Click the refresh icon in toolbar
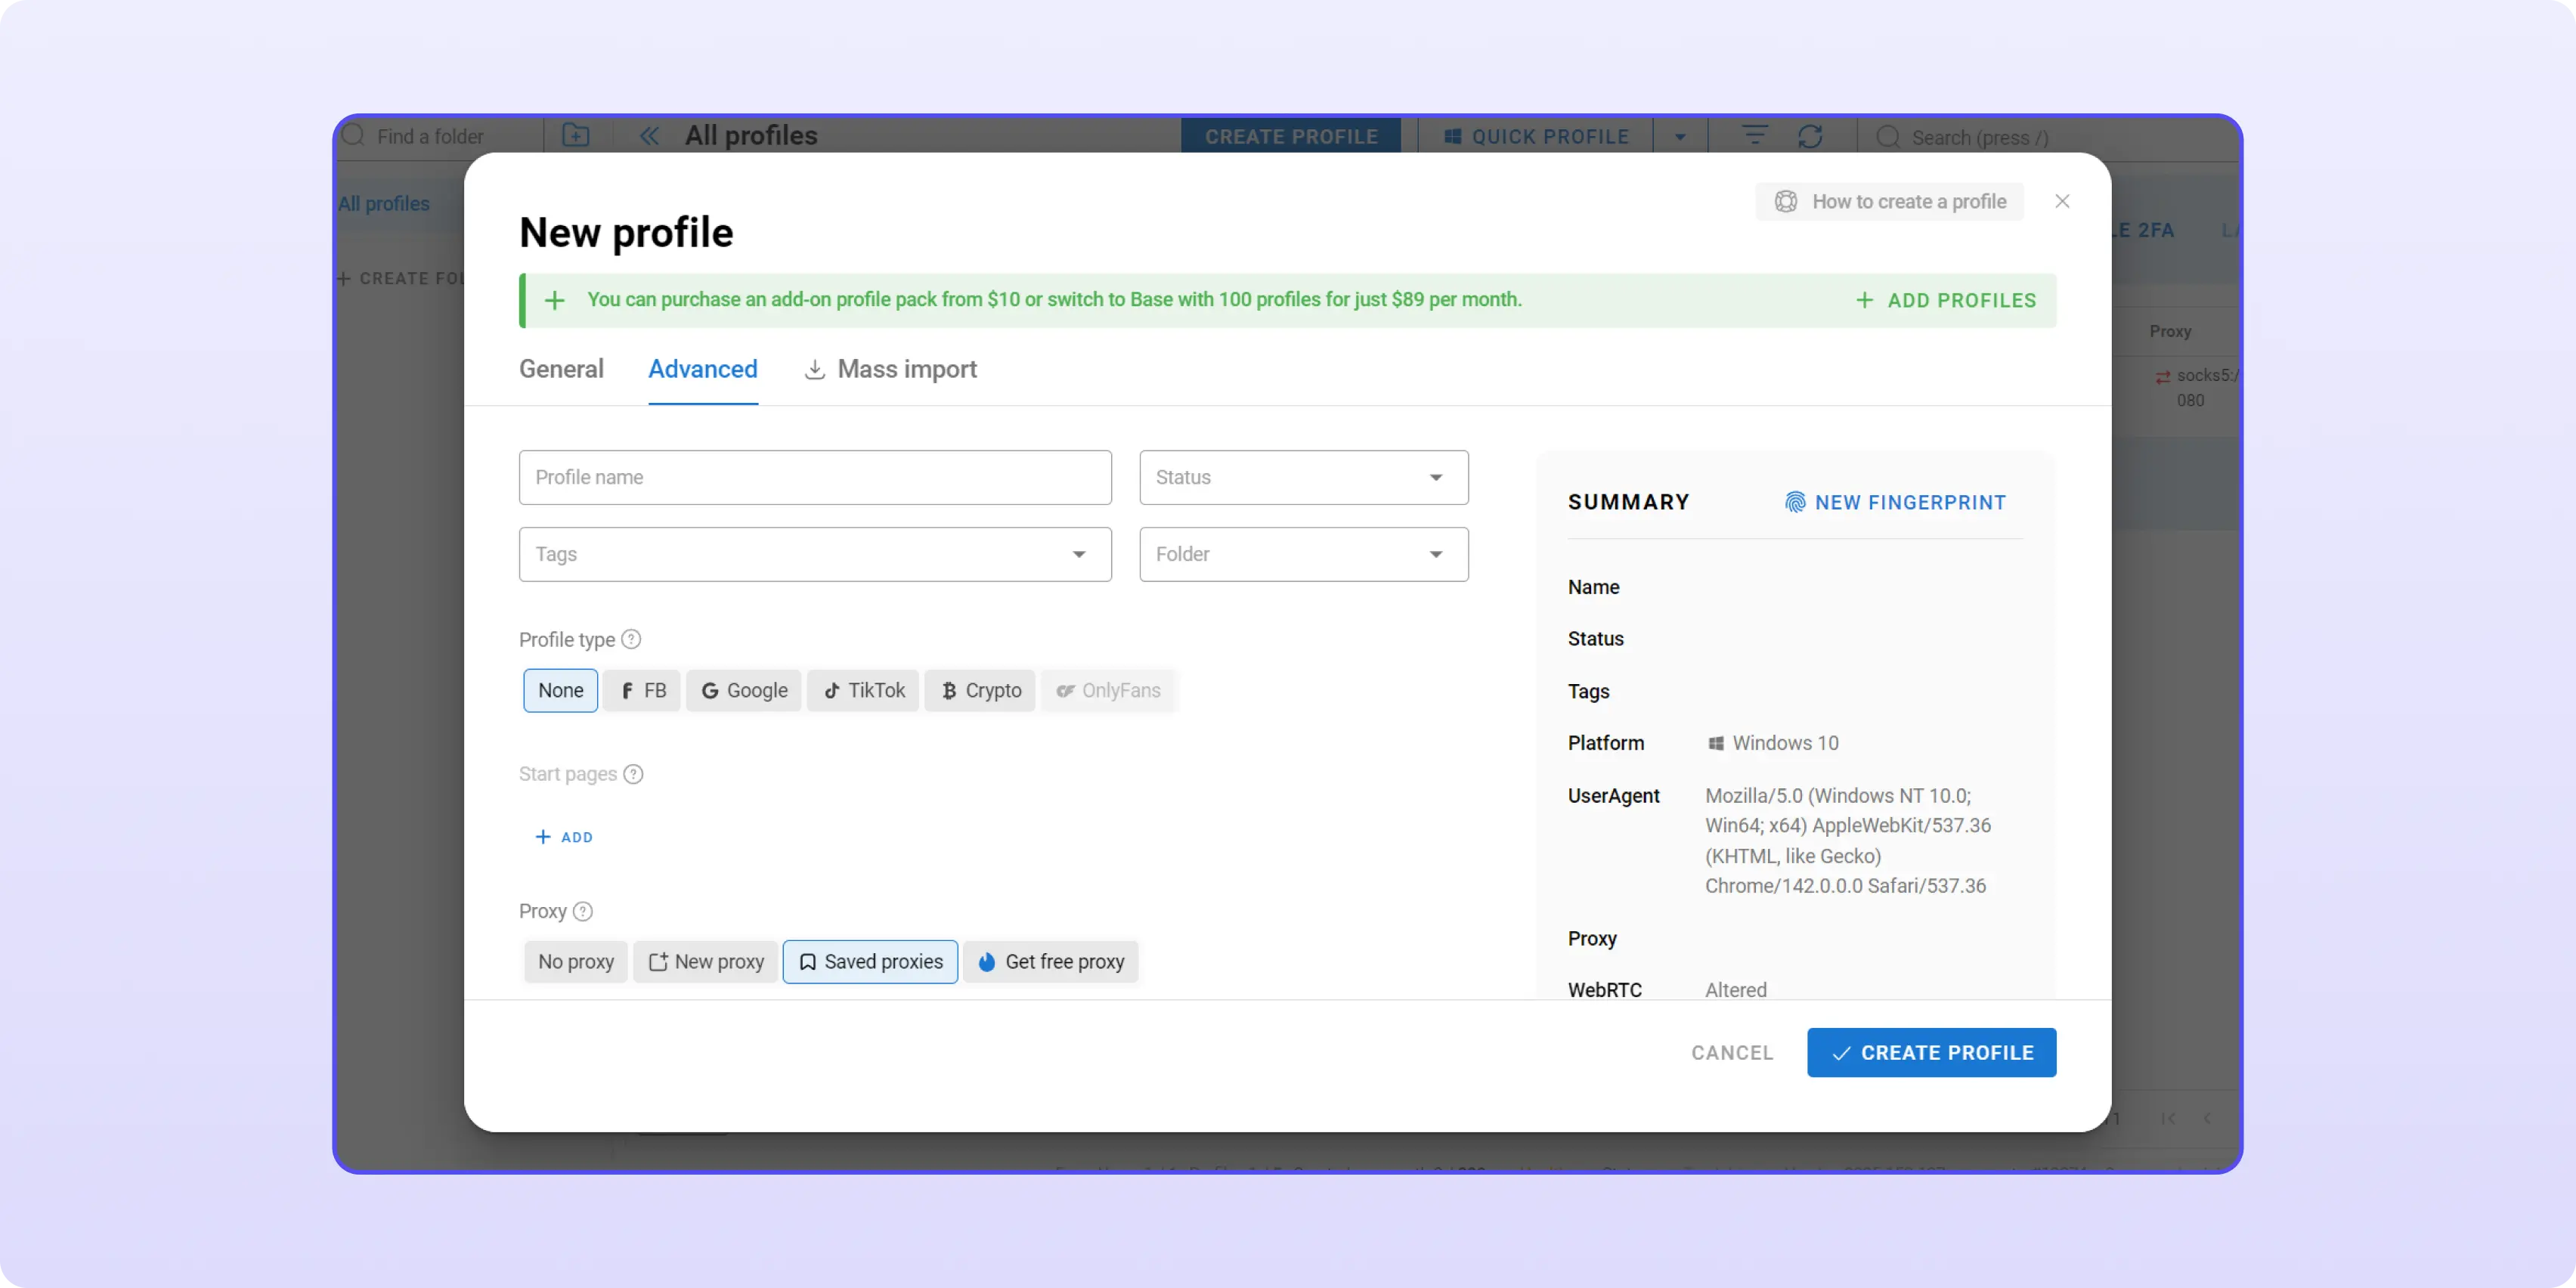This screenshot has width=2576, height=1288. pos(1810,136)
